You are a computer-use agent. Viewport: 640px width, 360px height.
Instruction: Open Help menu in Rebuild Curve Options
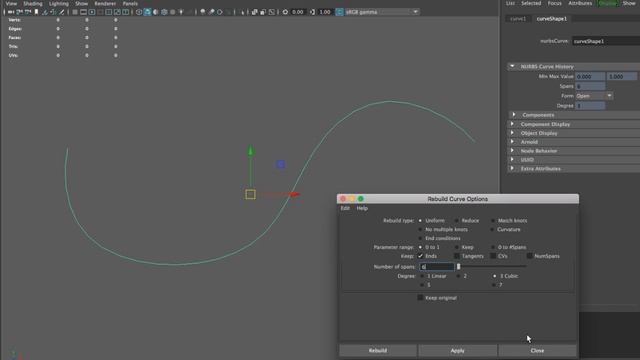(362, 208)
